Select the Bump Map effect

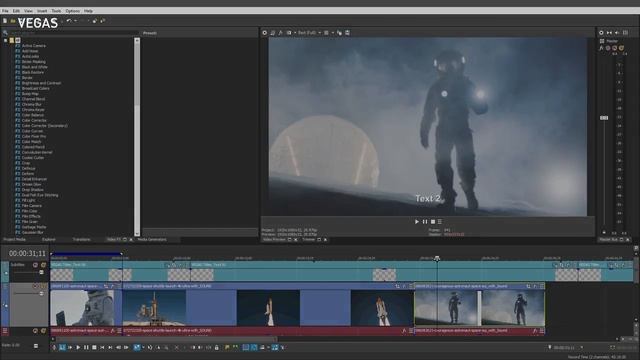30,93
